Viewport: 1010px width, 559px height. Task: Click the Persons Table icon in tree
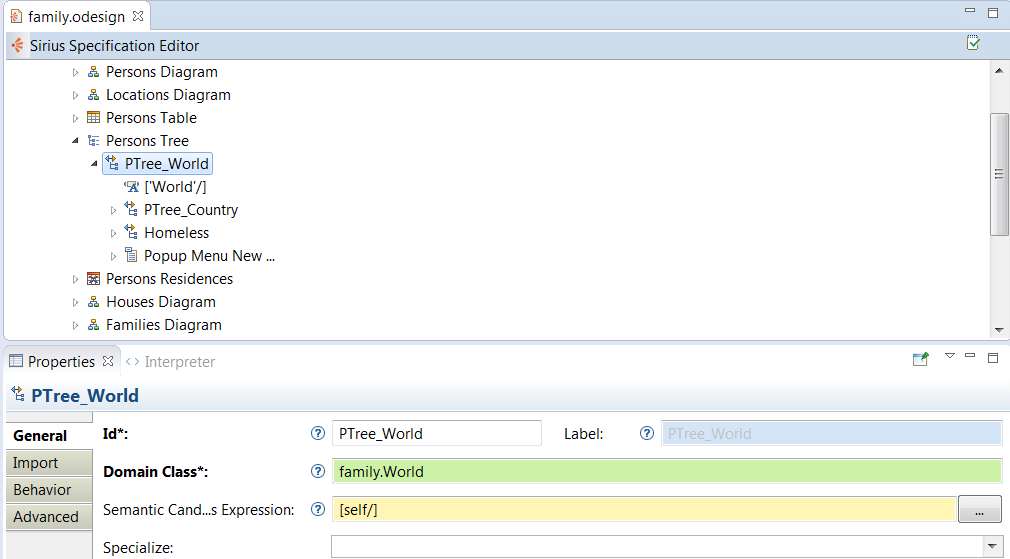pos(94,118)
